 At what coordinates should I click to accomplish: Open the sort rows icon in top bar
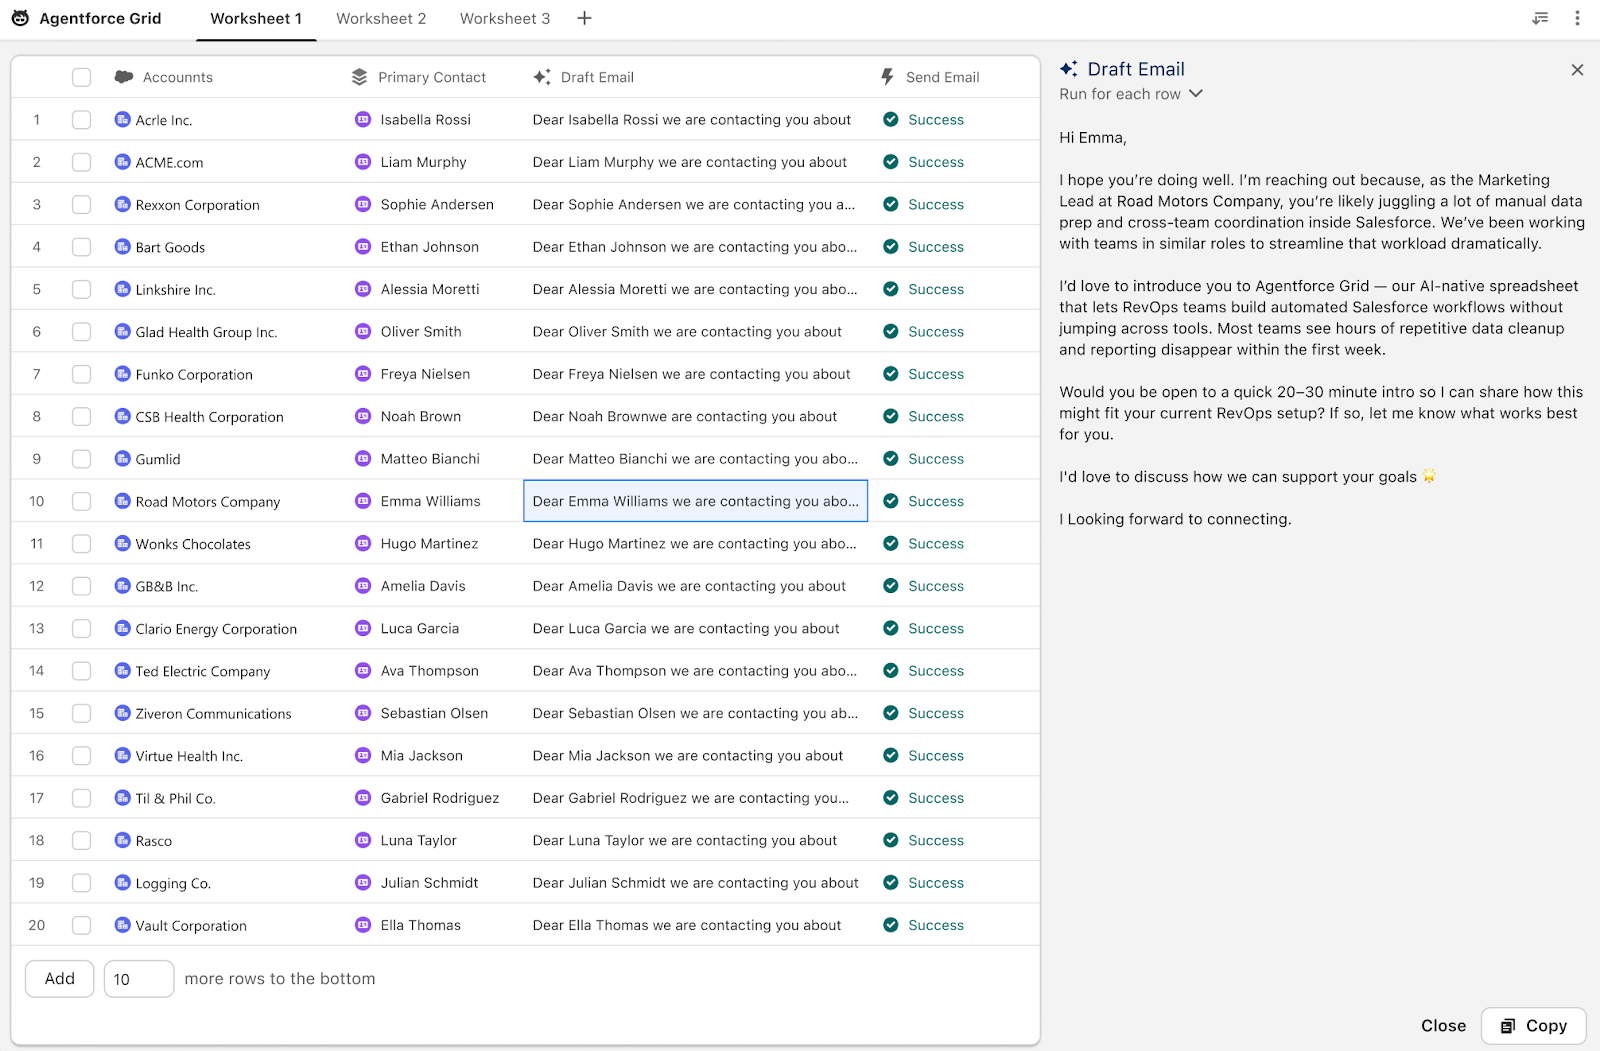coord(1540,18)
